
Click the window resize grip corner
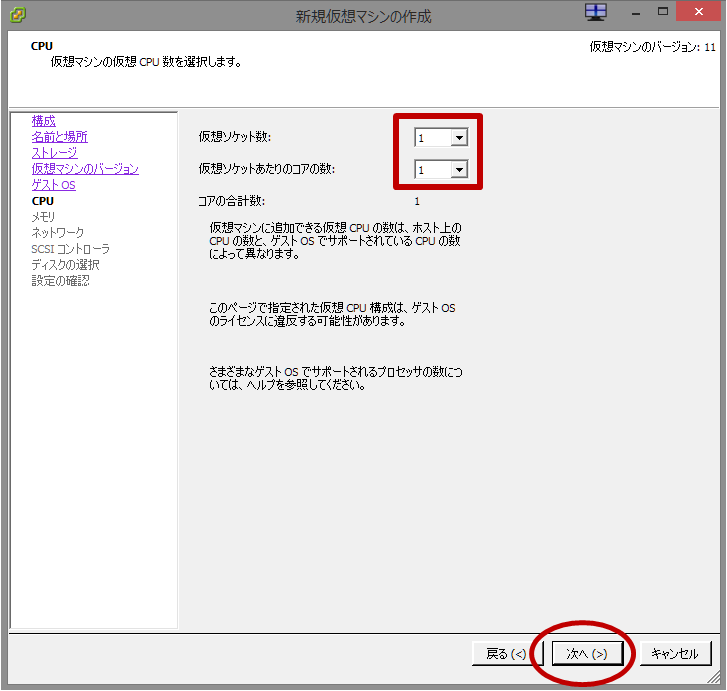[x=714, y=678]
